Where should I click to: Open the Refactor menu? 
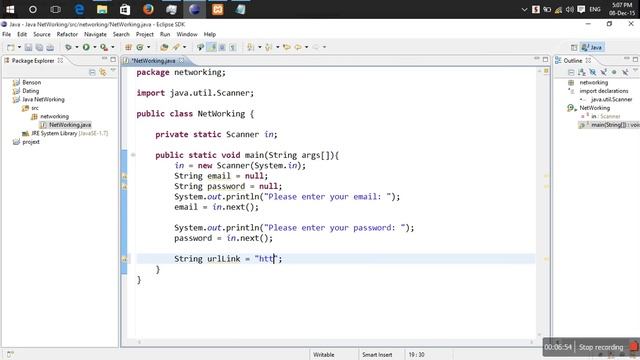67,34
